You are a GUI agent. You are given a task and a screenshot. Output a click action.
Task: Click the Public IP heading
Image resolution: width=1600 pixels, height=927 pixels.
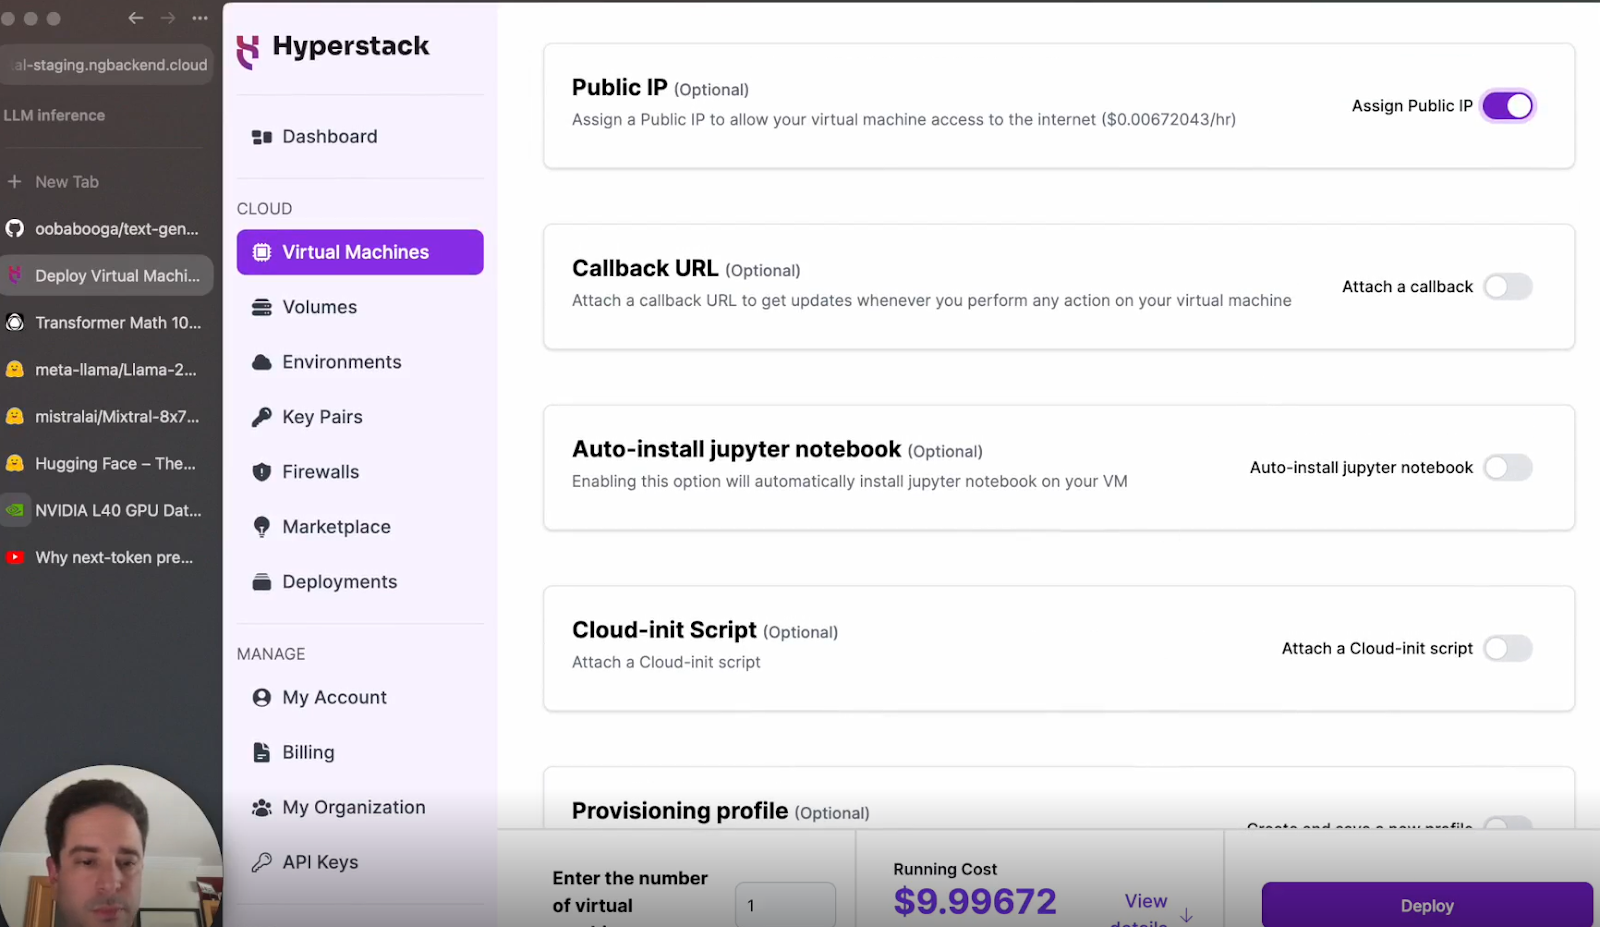pyautogui.click(x=619, y=88)
